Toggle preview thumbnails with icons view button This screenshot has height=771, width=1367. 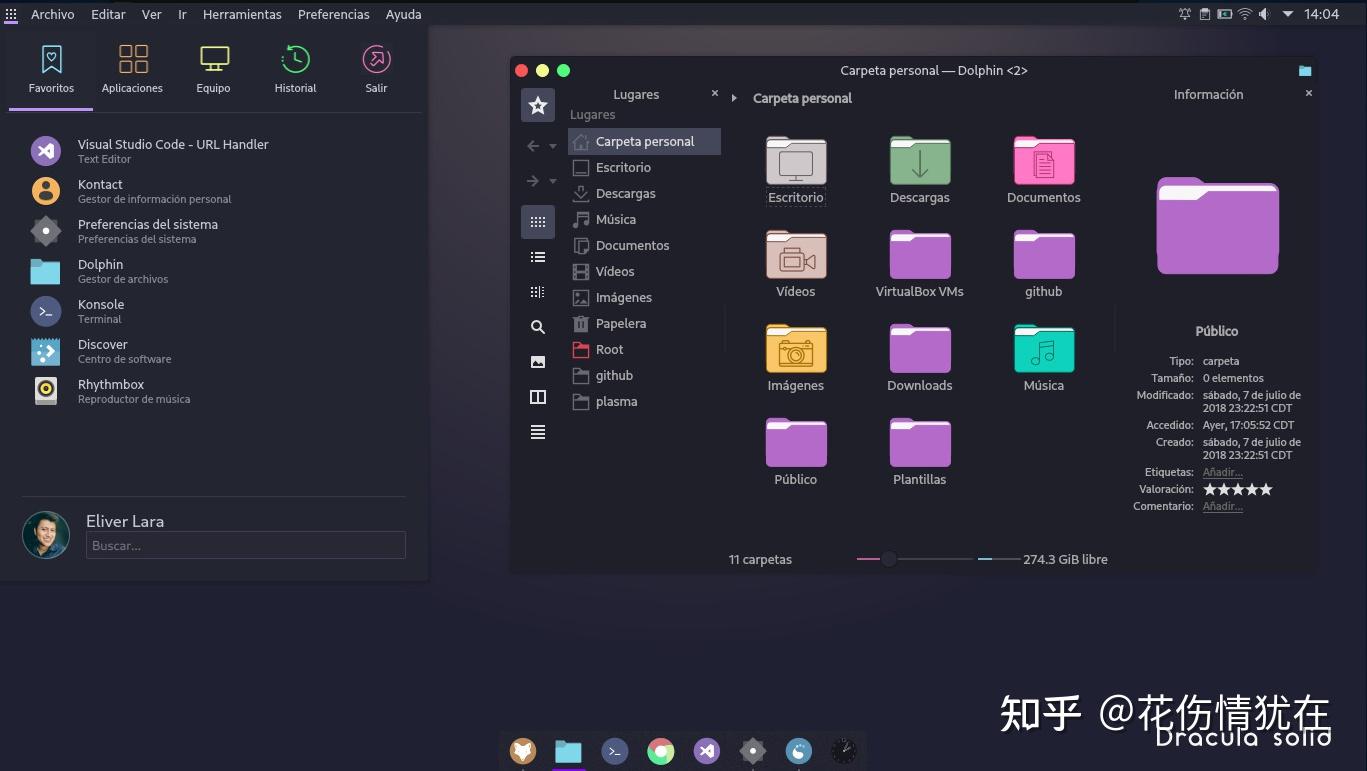click(x=538, y=222)
